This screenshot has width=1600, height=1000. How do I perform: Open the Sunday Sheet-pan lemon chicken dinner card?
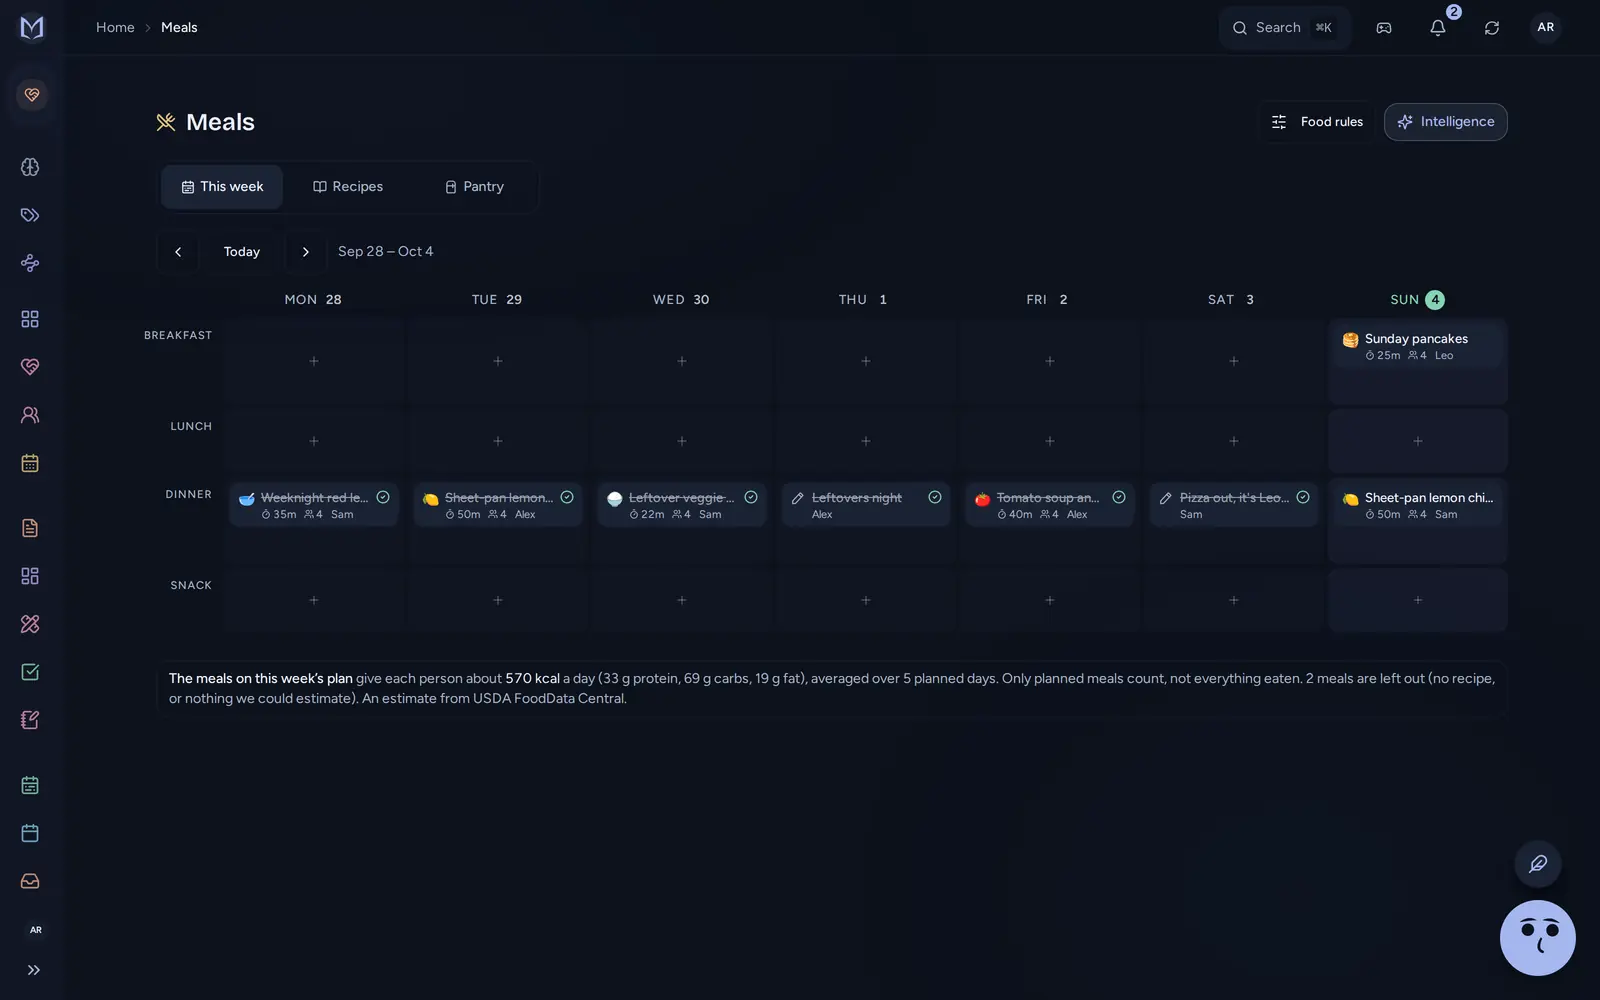(x=1418, y=505)
